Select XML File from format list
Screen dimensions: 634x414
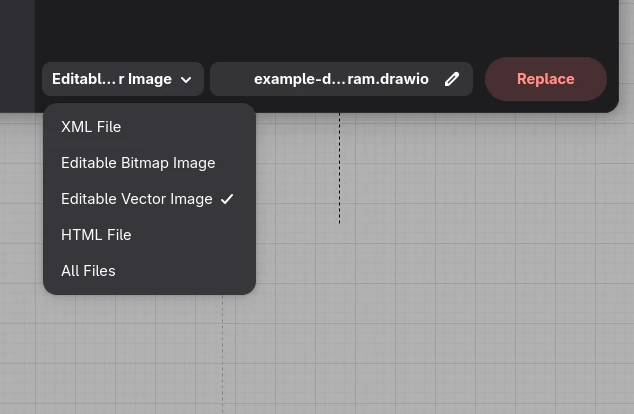click(91, 127)
